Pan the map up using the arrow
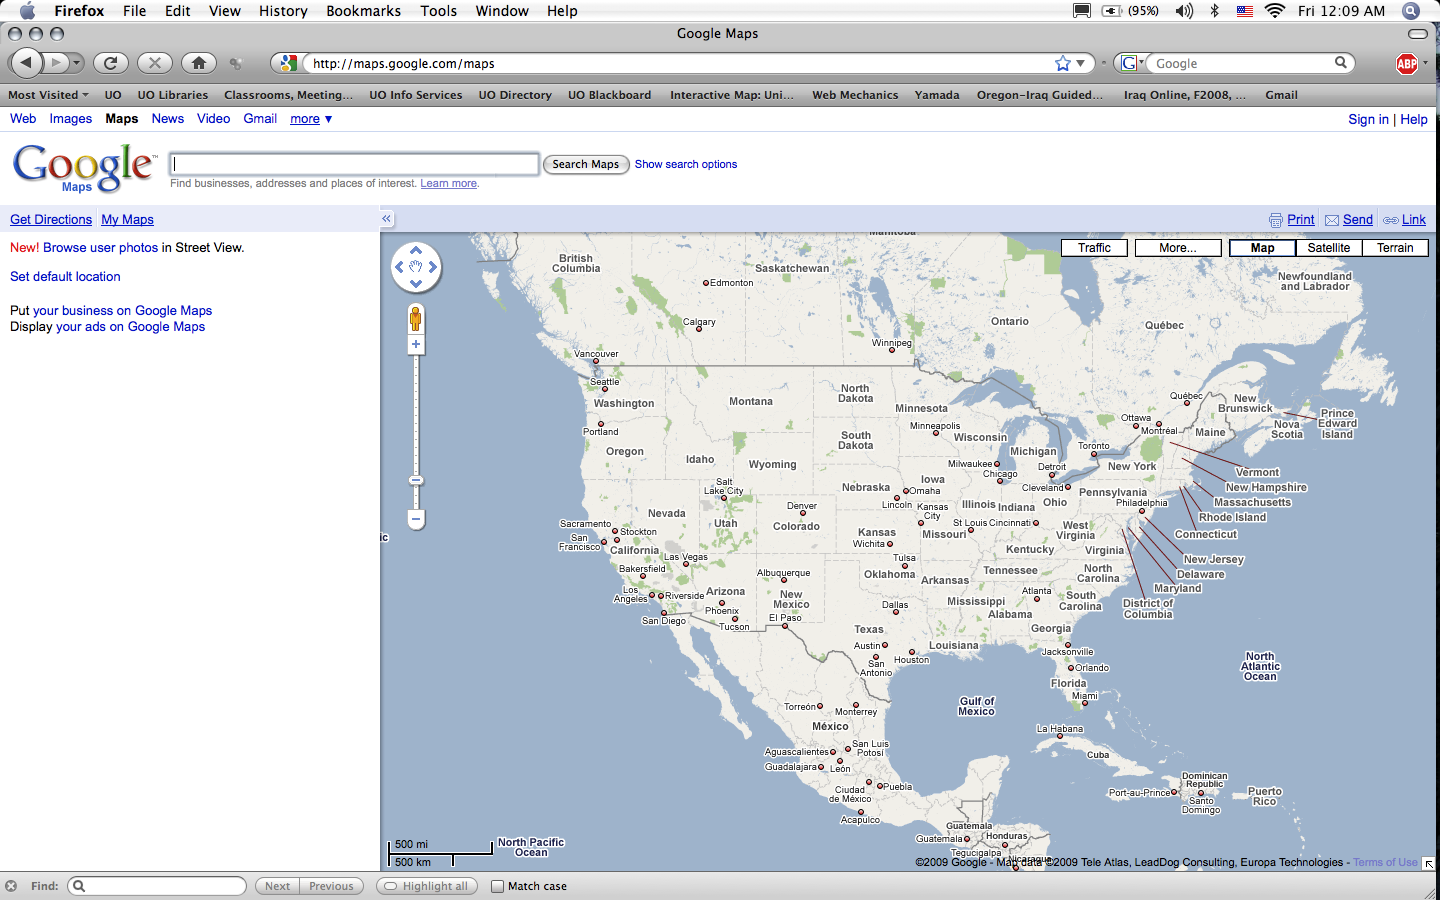The height and width of the screenshot is (900, 1440). point(416,251)
